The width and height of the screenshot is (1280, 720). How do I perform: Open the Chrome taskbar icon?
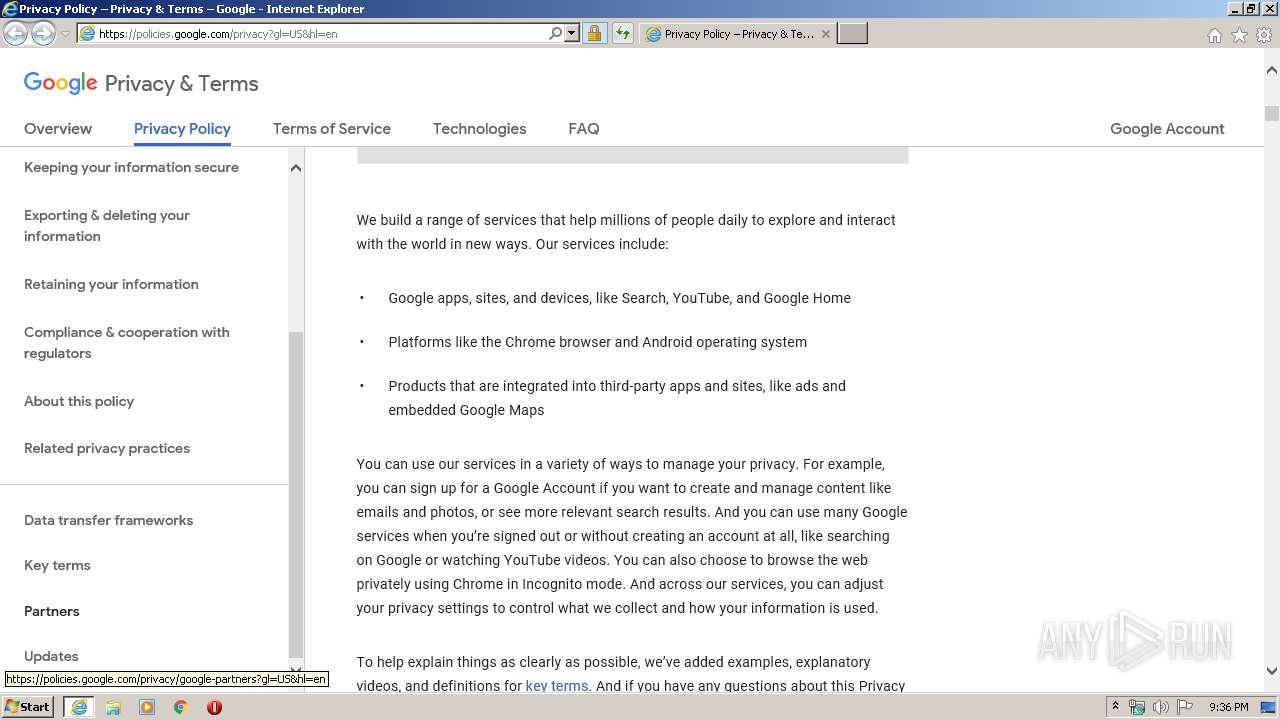pos(181,707)
